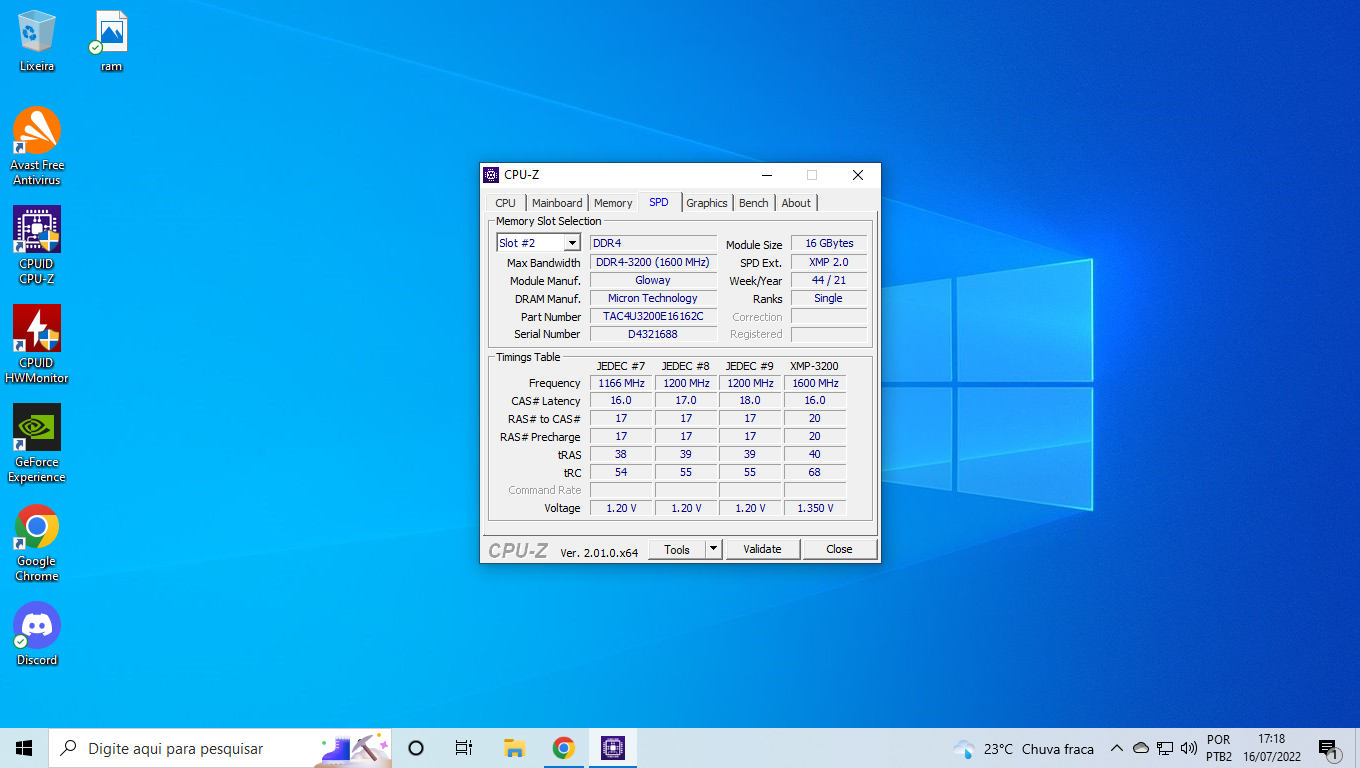Open the volume speaker tray icon
Image resolution: width=1360 pixels, height=768 pixels.
1189,748
